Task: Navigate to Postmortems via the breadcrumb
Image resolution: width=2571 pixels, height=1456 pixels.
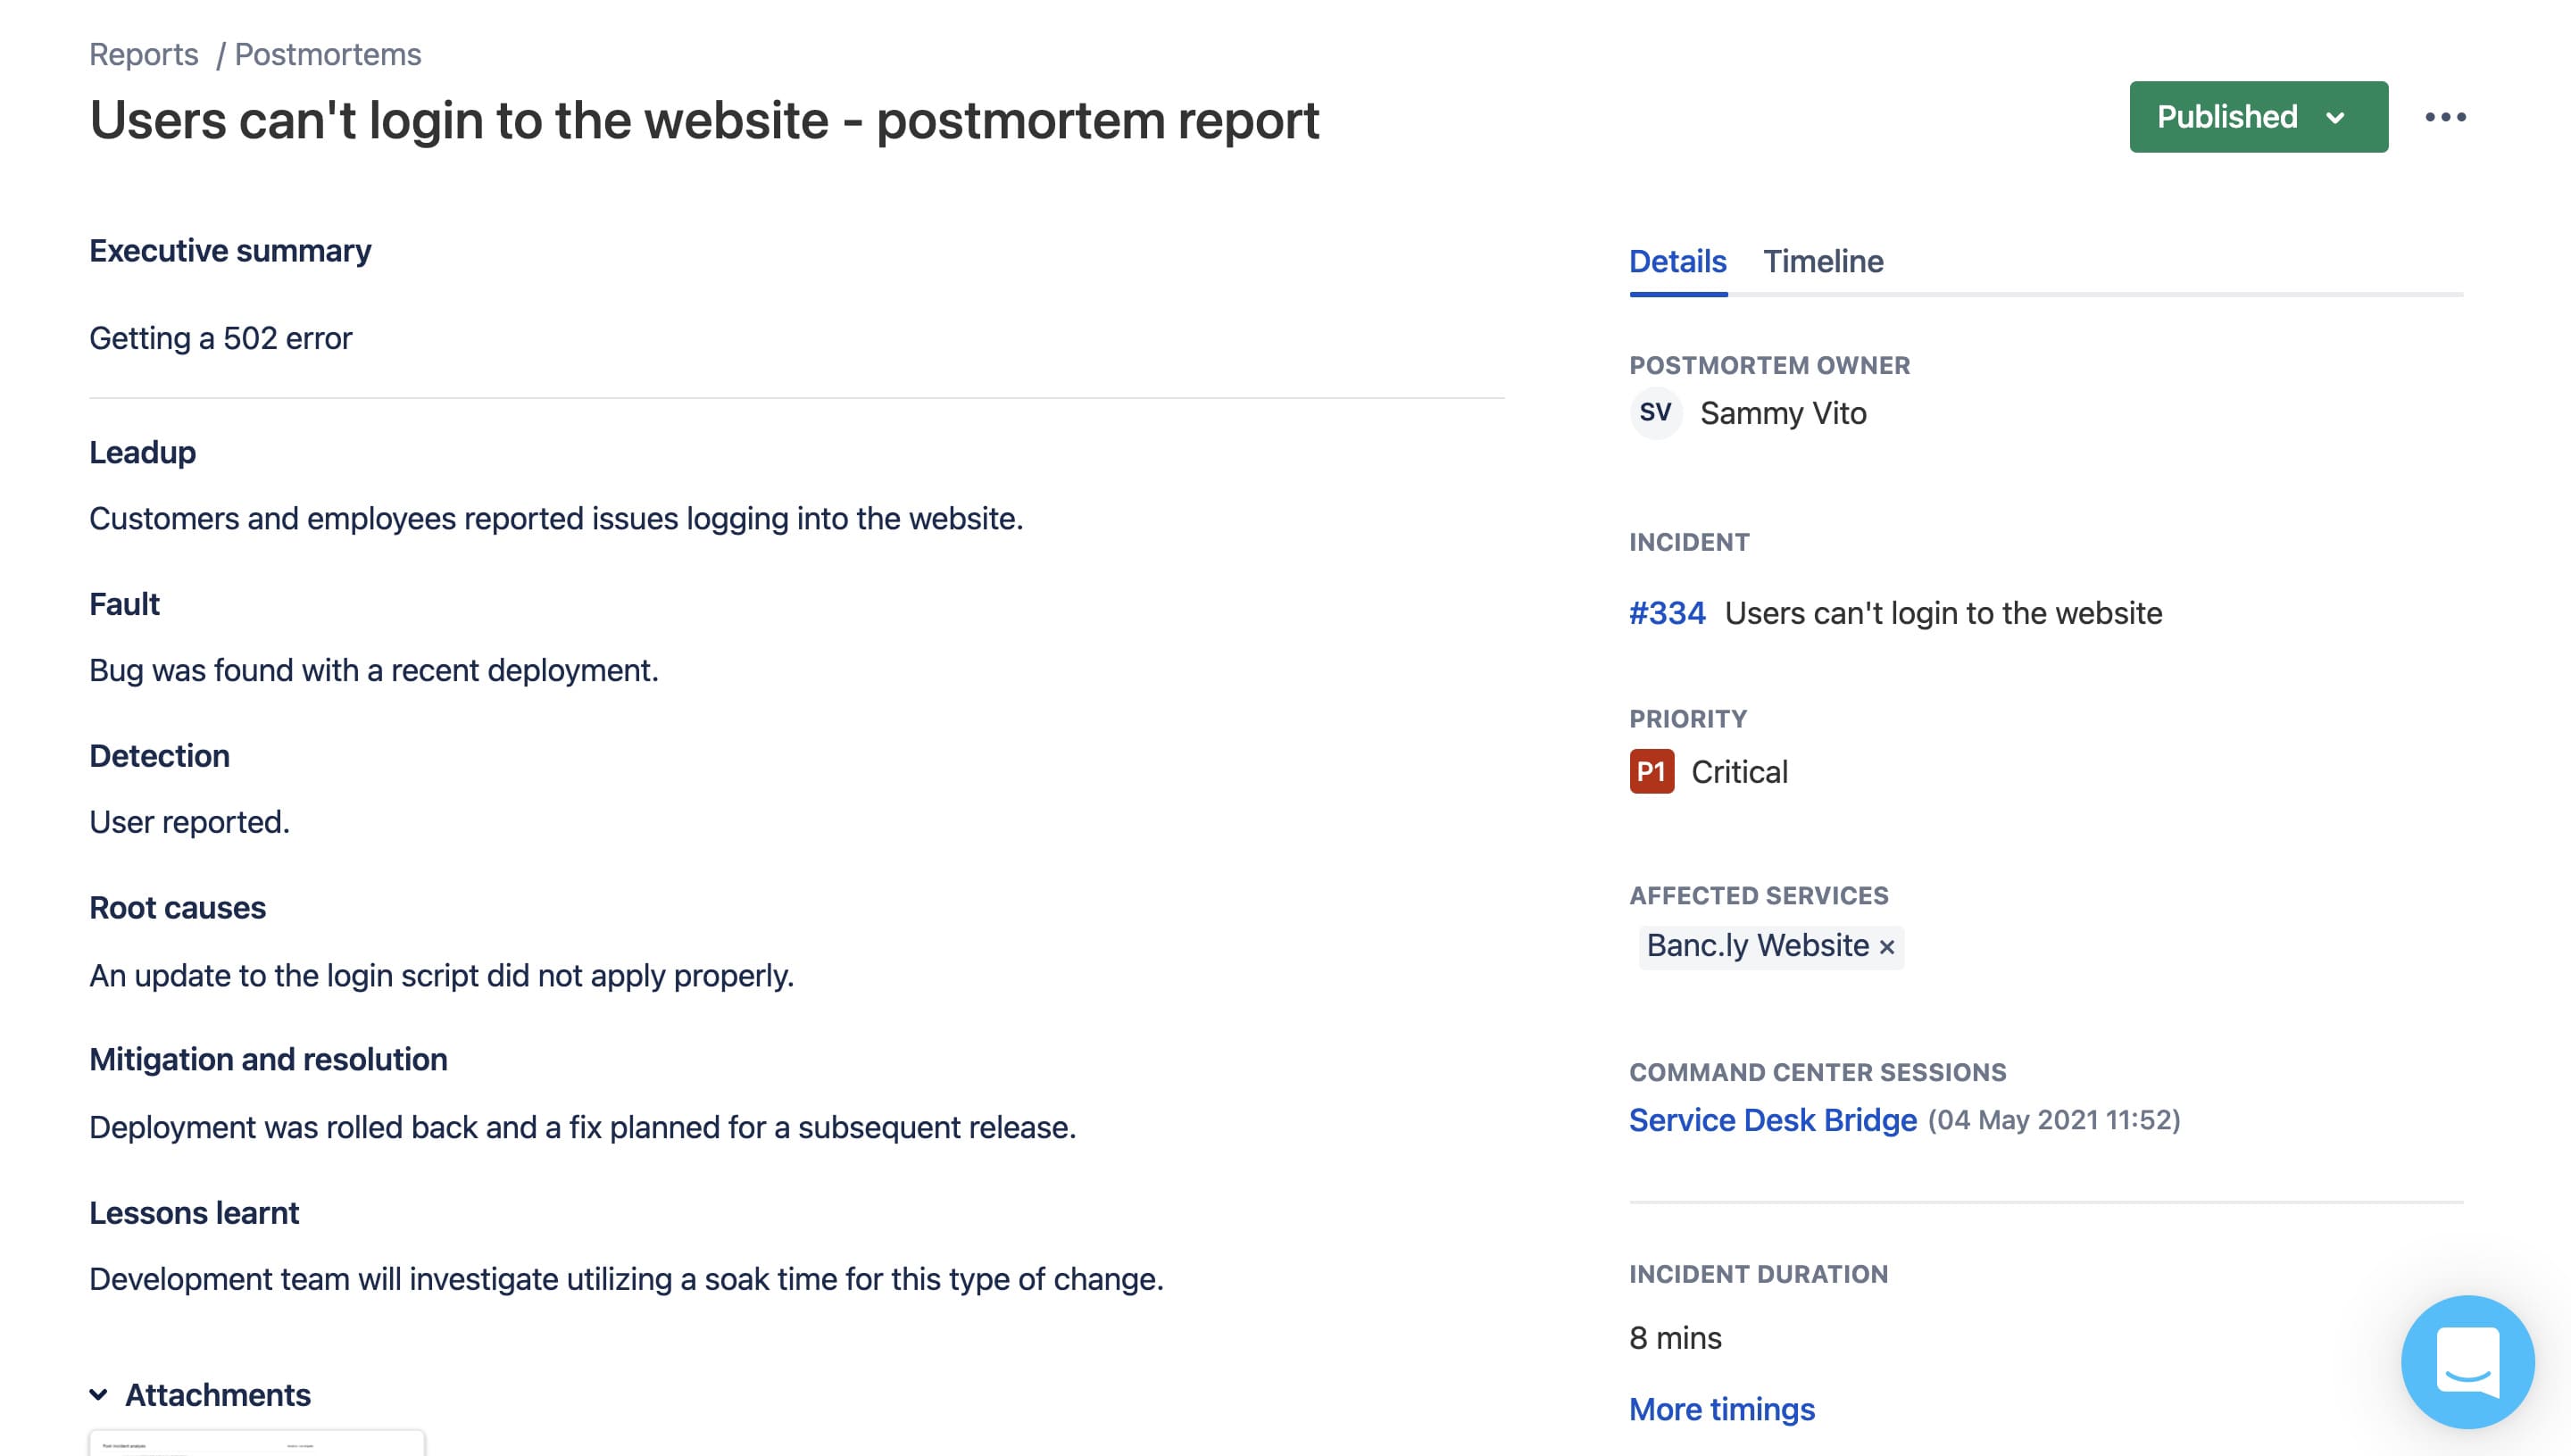Action: pos(328,53)
